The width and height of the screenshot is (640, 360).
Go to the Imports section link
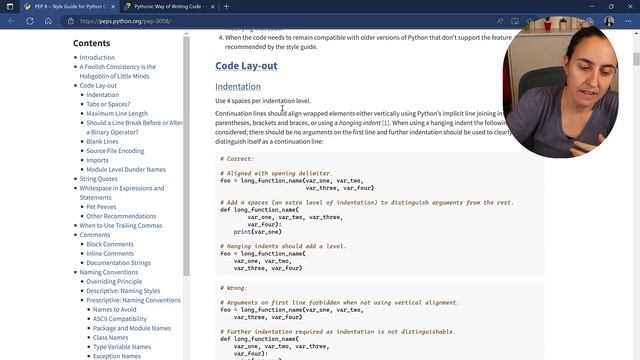[x=97, y=160]
